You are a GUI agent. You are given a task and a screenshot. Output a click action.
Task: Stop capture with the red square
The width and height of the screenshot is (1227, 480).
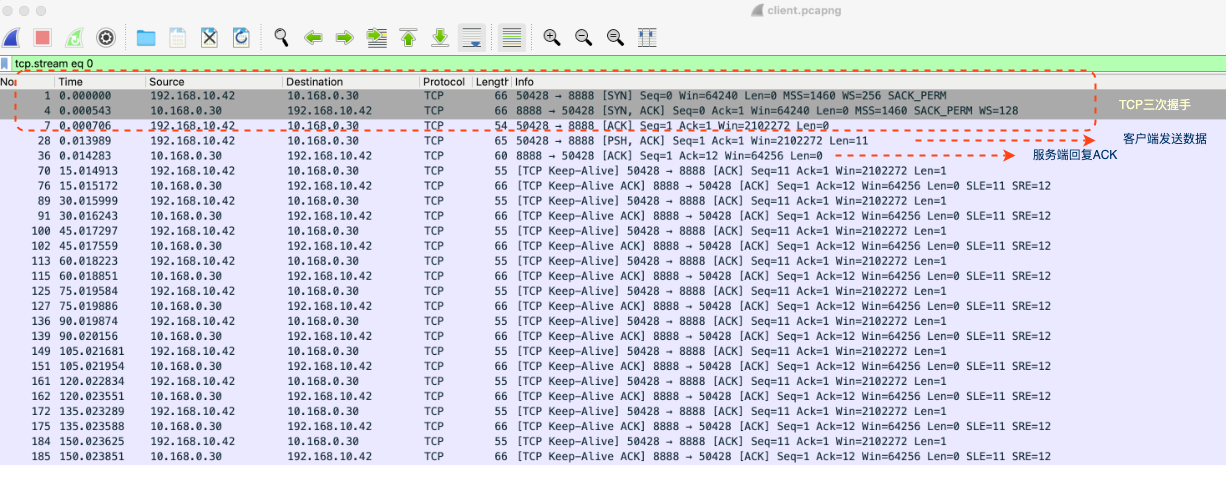click(x=43, y=38)
